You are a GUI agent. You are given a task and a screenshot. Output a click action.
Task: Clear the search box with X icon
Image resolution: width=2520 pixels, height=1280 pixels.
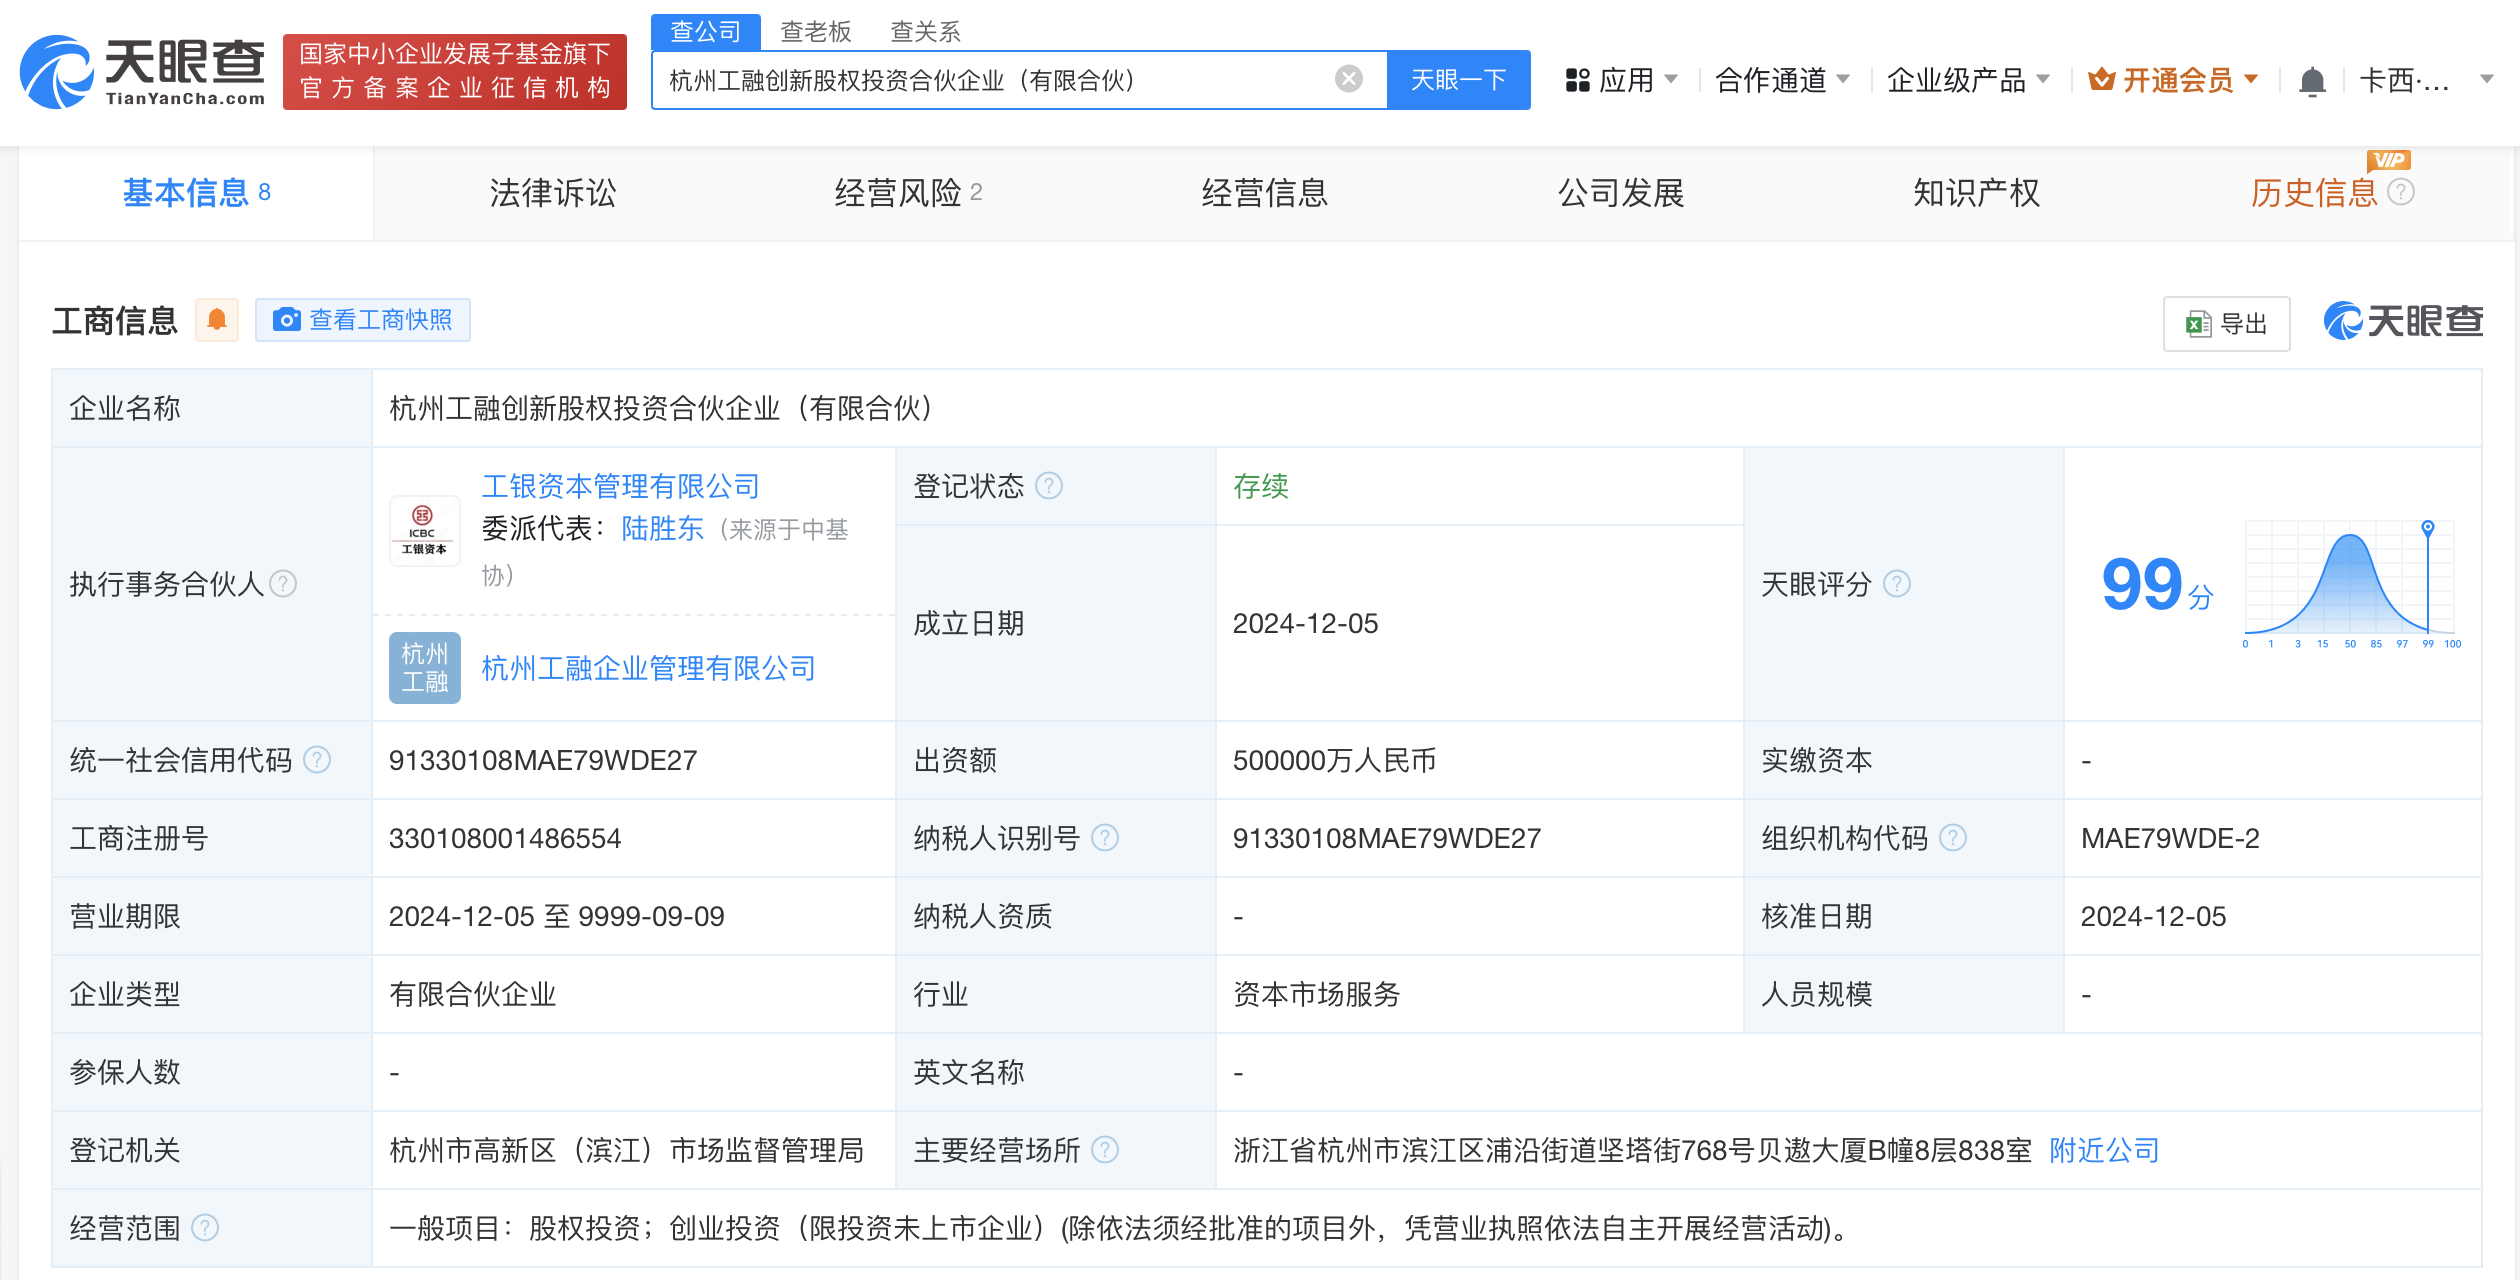(x=1349, y=79)
